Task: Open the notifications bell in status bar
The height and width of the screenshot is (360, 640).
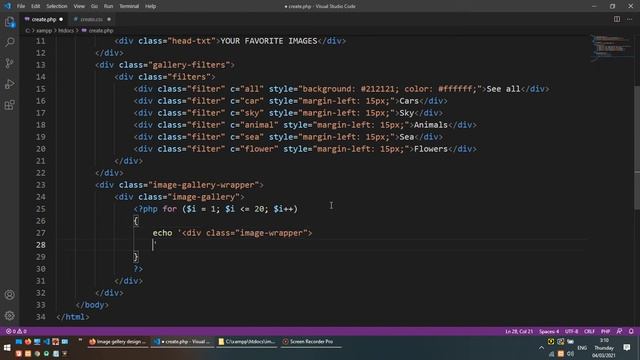Action: pos(631,331)
